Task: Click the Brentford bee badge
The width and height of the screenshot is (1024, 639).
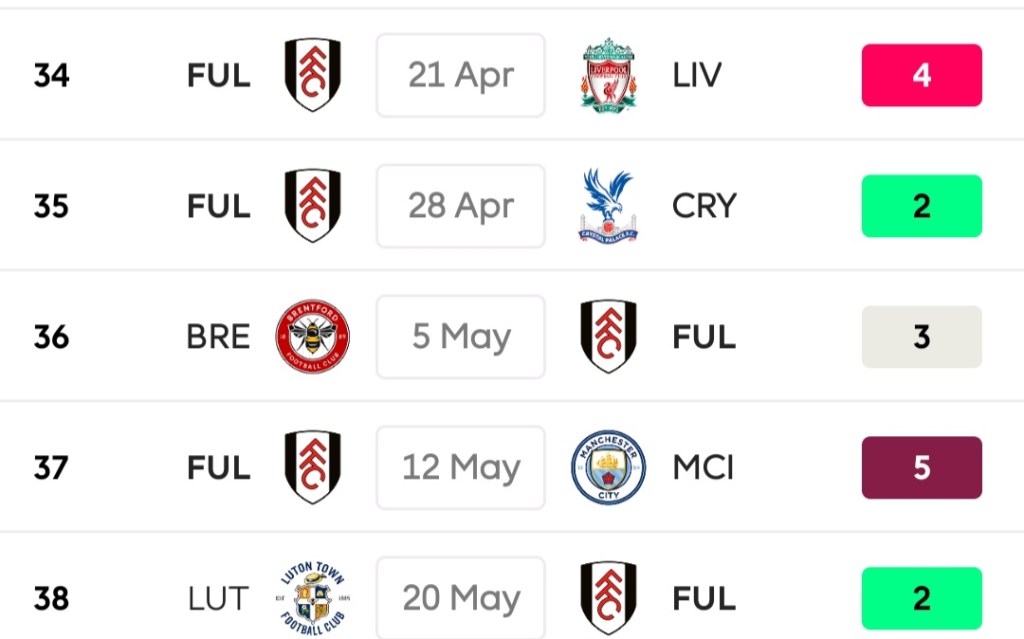Action: pos(313,337)
